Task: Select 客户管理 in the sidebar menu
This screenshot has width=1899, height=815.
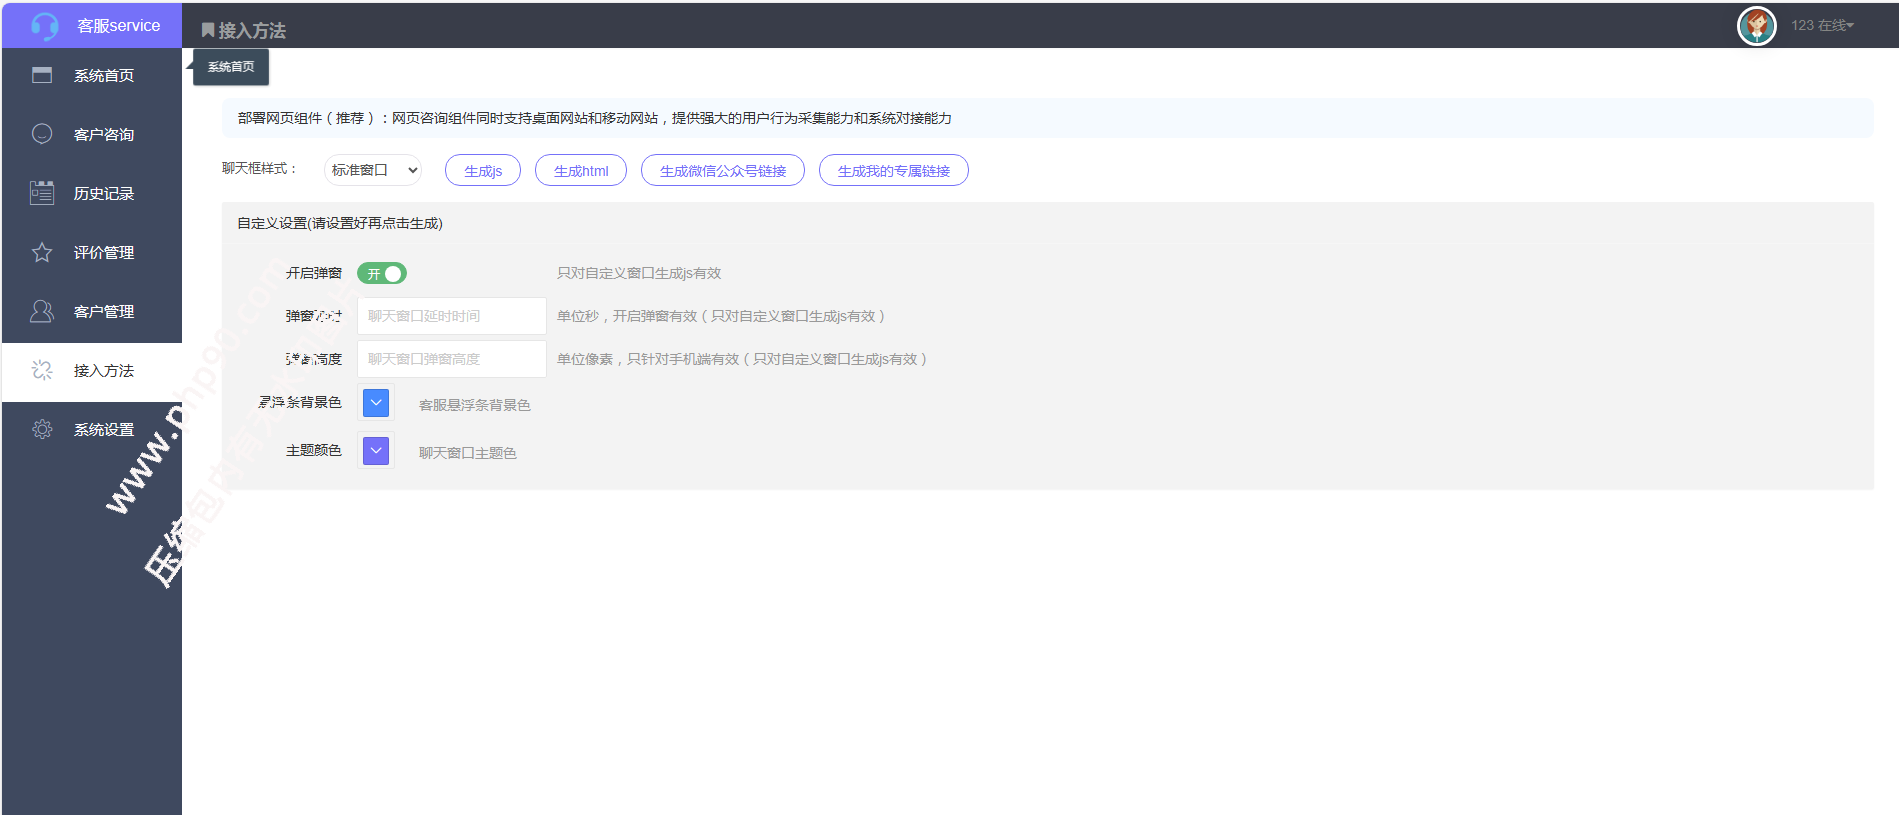Action: (x=103, y=311)
